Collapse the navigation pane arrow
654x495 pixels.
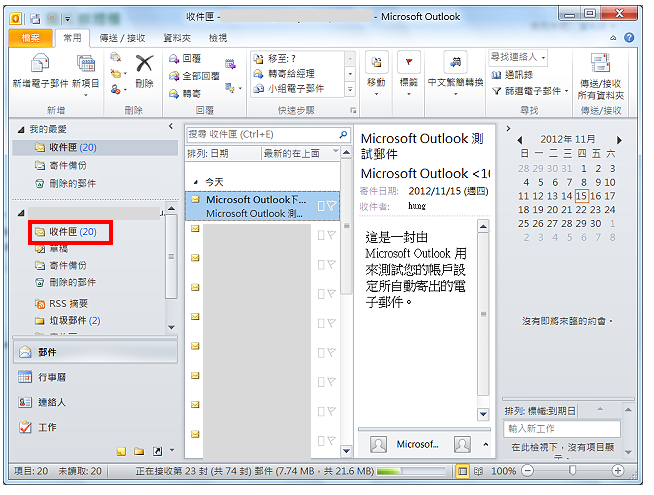[171, 126]
